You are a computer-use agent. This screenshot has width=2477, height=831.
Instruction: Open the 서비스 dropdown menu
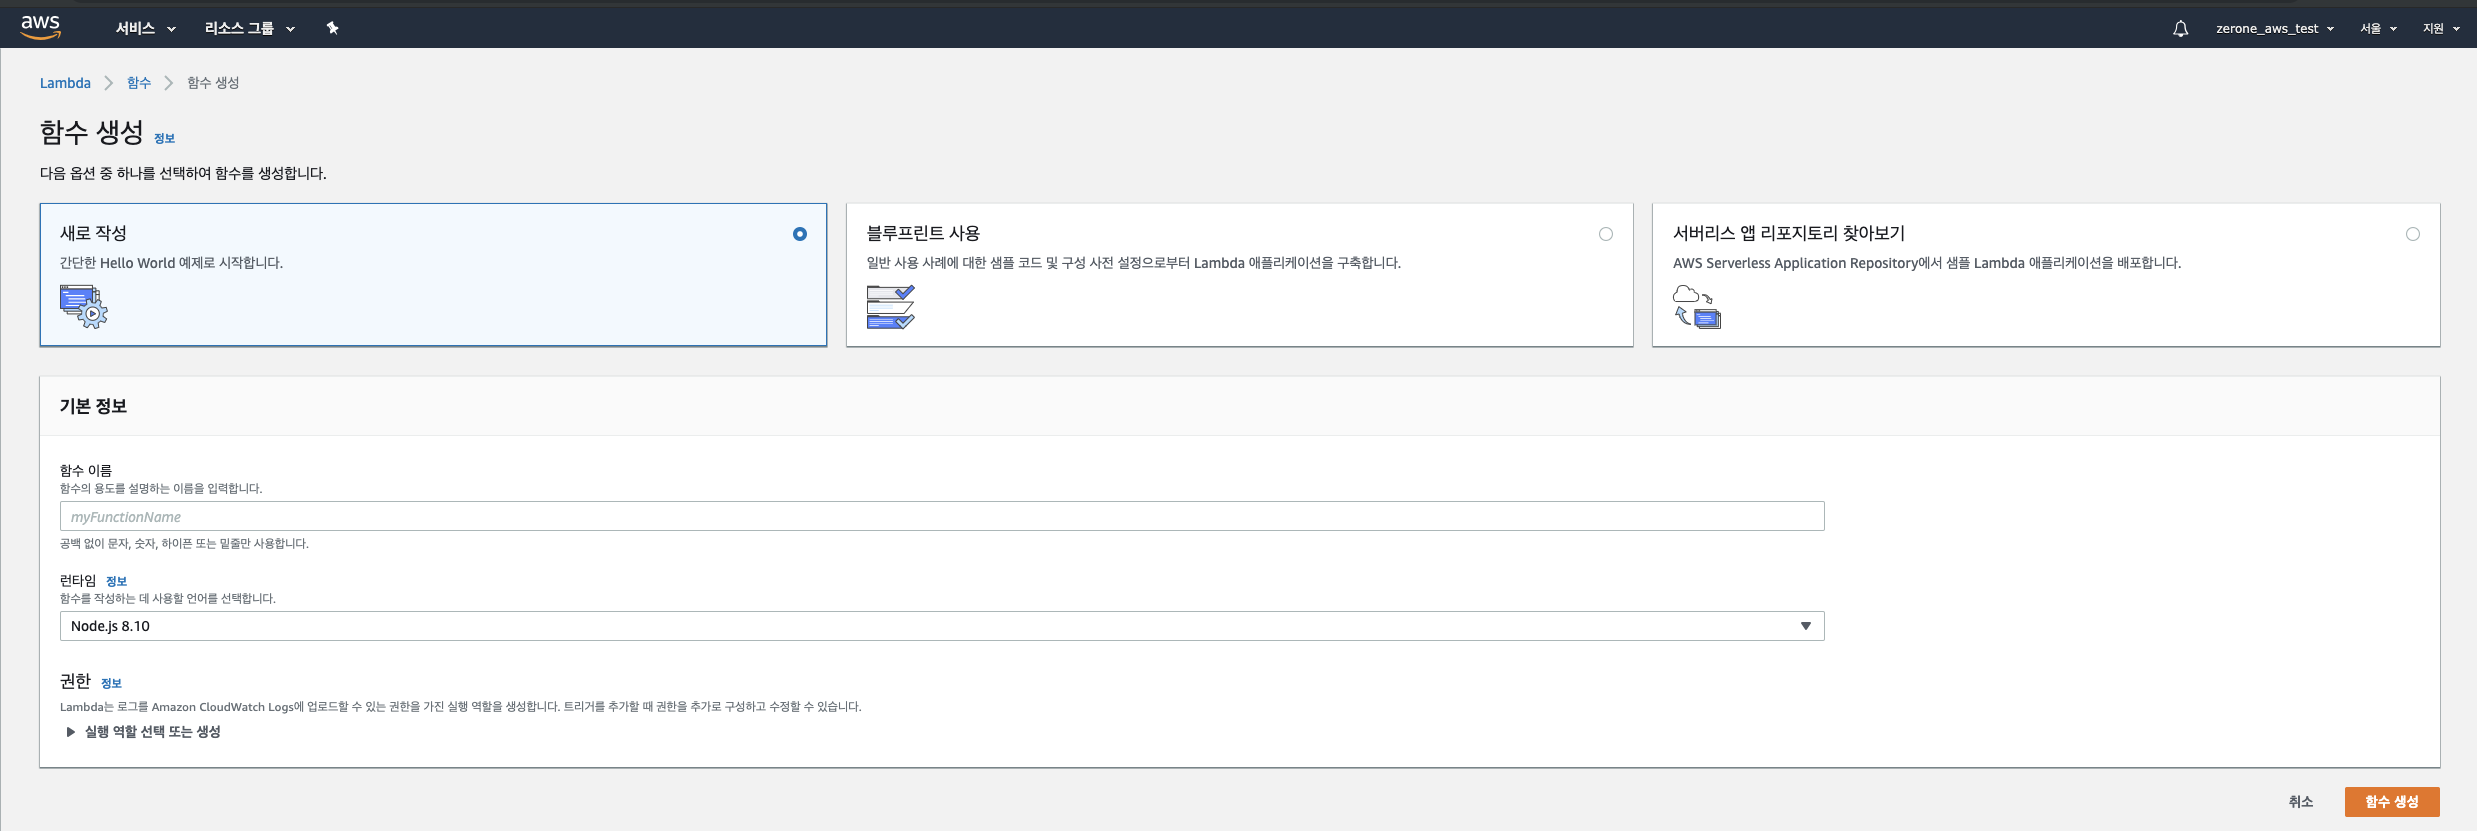click(x=145, y=28)
